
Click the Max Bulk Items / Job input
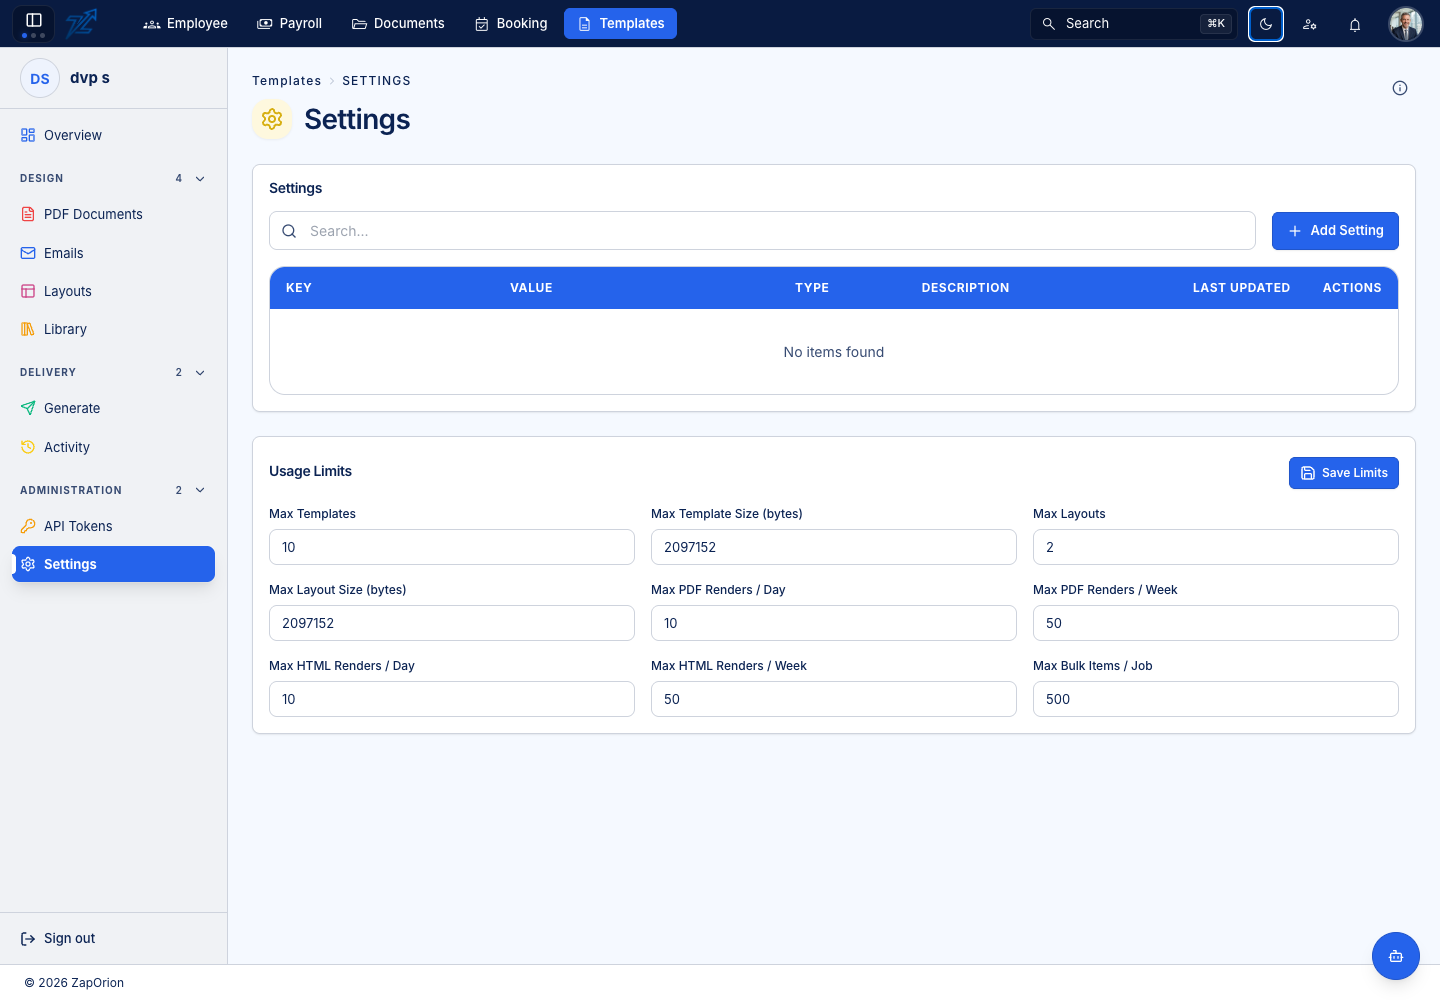coord(1216,699)
